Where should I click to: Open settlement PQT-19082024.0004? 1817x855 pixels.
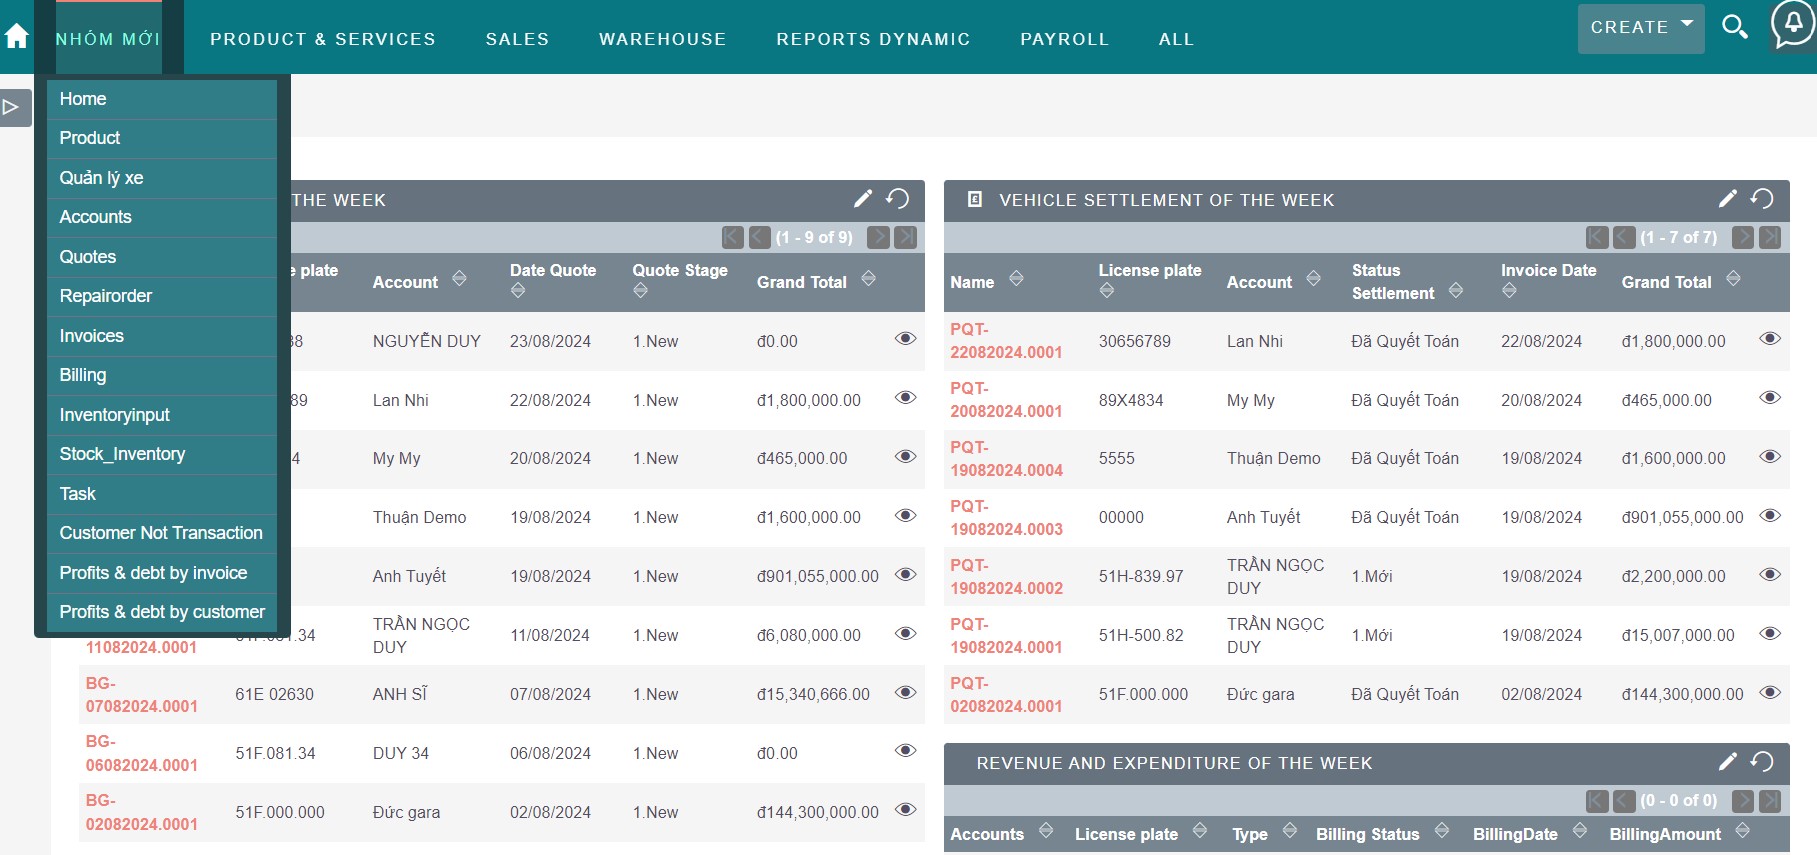pyautogui.click(x=1006, y=458)
